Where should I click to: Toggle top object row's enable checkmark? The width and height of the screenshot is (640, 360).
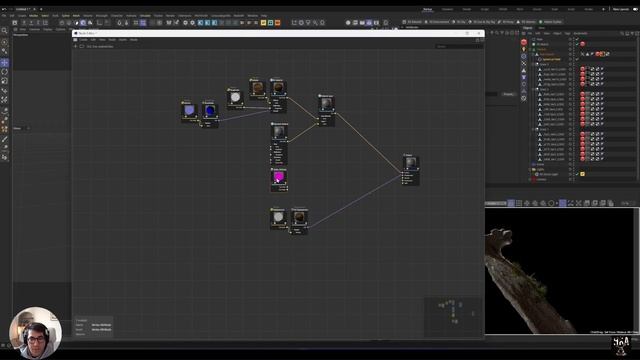[x=577, y=39]
